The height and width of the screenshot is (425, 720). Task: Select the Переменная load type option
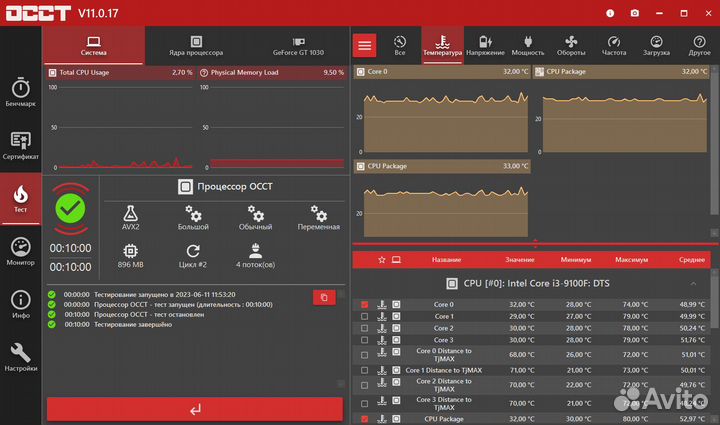point(319,218)
